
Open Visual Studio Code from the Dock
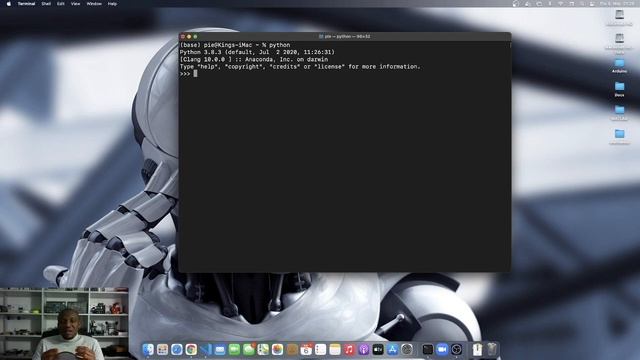[206, 349]
